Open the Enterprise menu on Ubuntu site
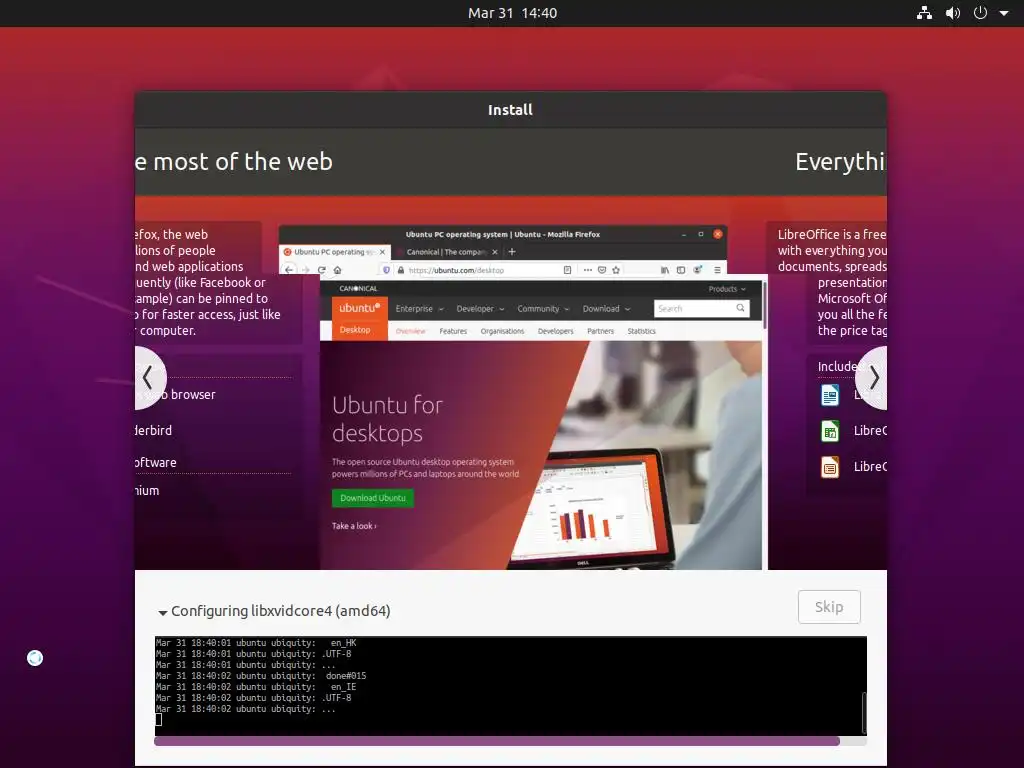 tap(419, 309)
